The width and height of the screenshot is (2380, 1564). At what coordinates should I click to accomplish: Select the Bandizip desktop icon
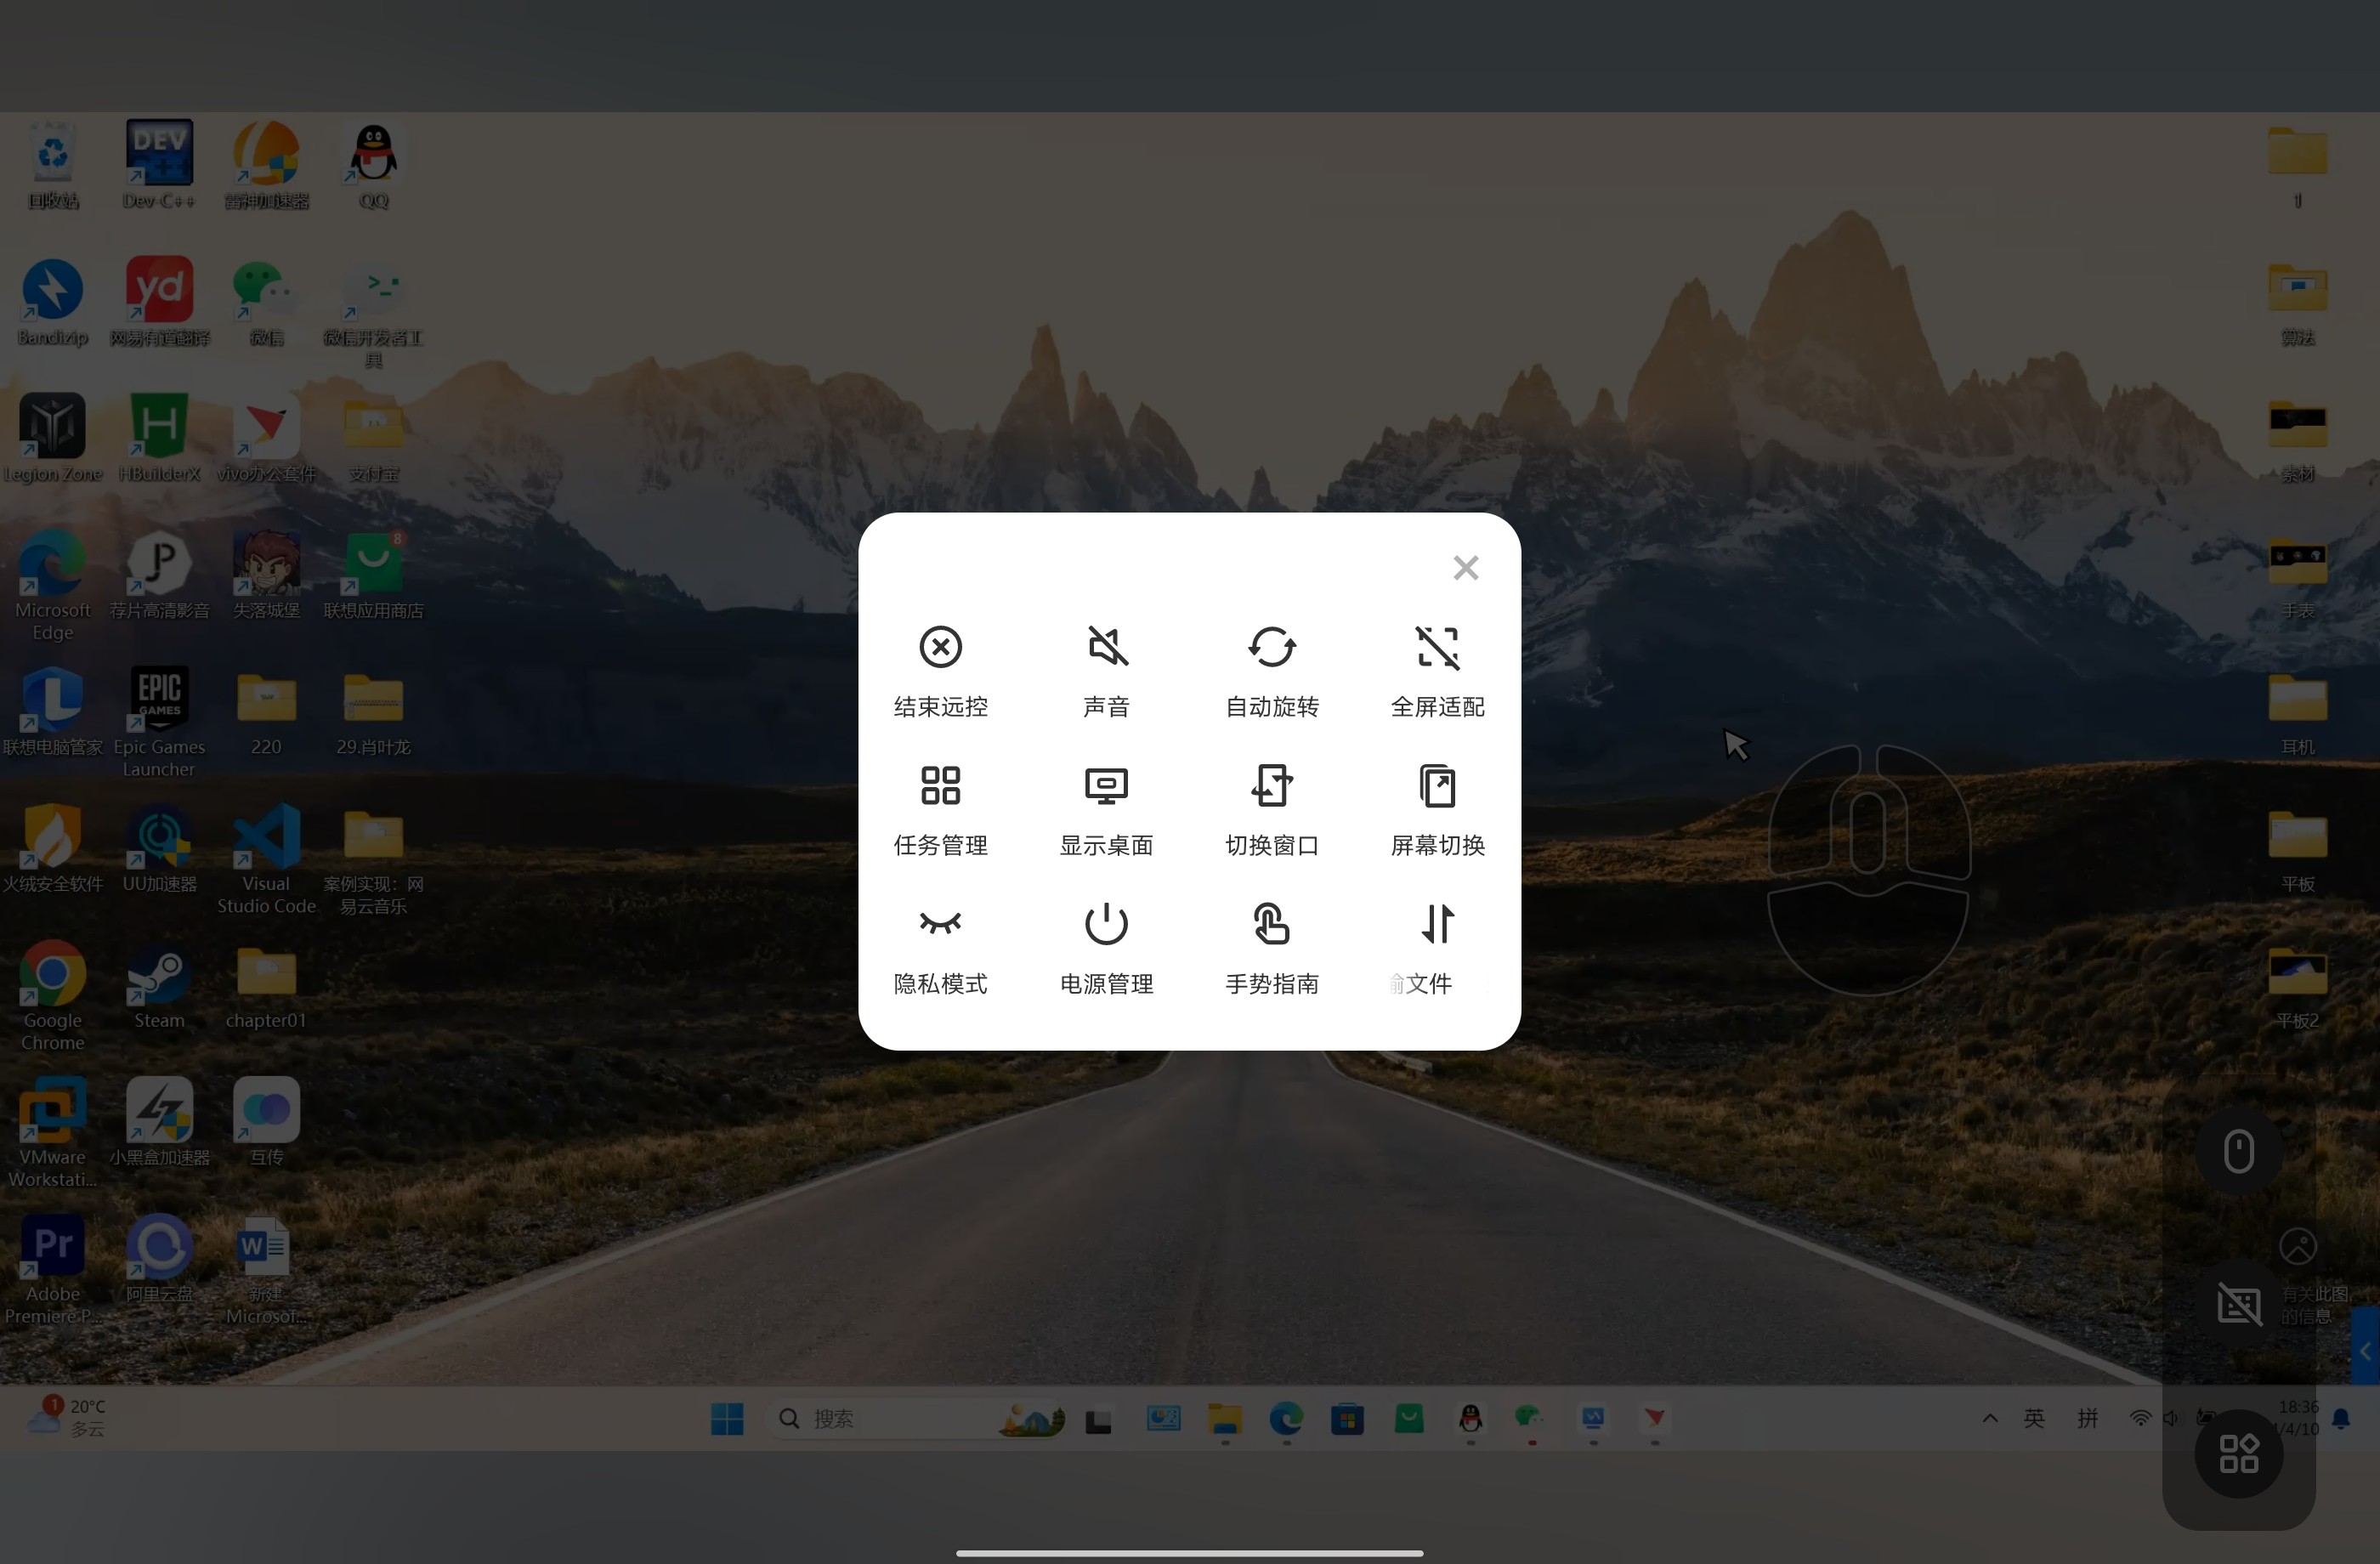pos(53,302)
